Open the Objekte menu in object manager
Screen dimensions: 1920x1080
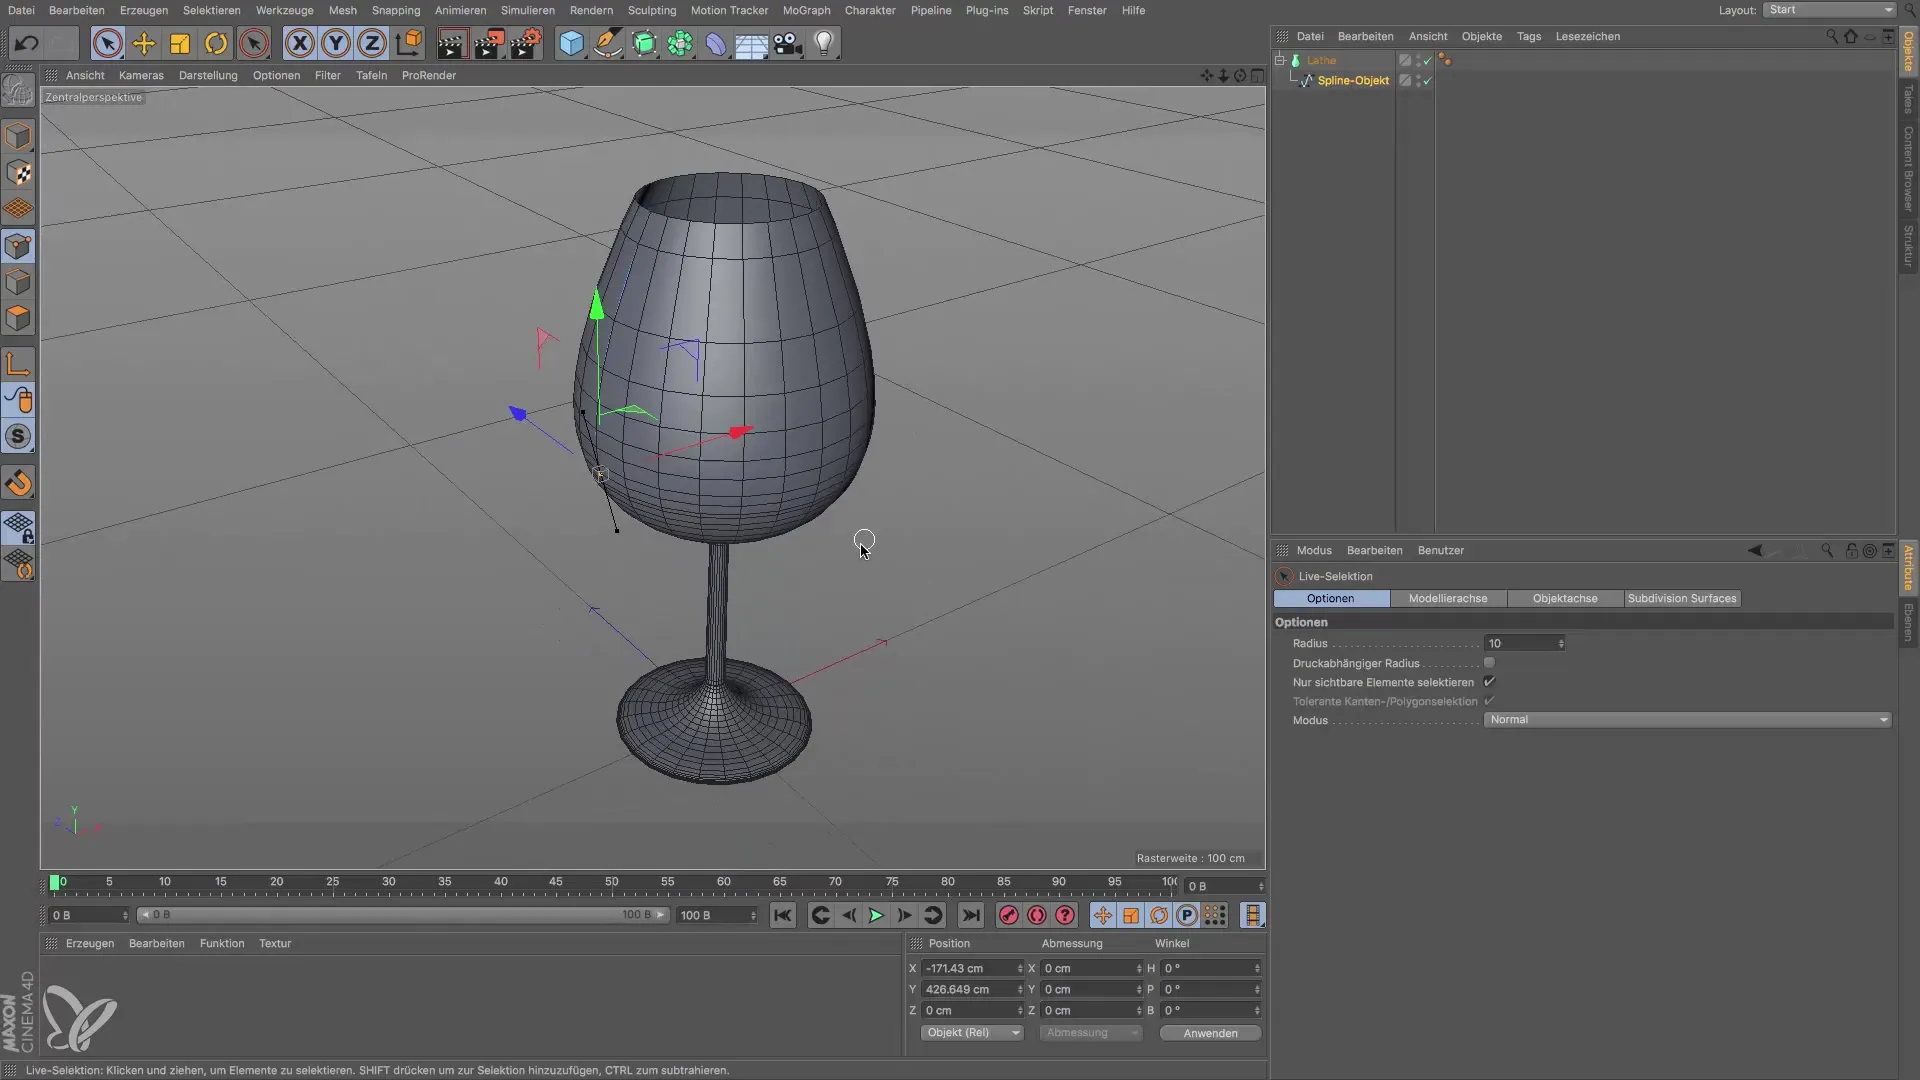tap(1481, 36)
